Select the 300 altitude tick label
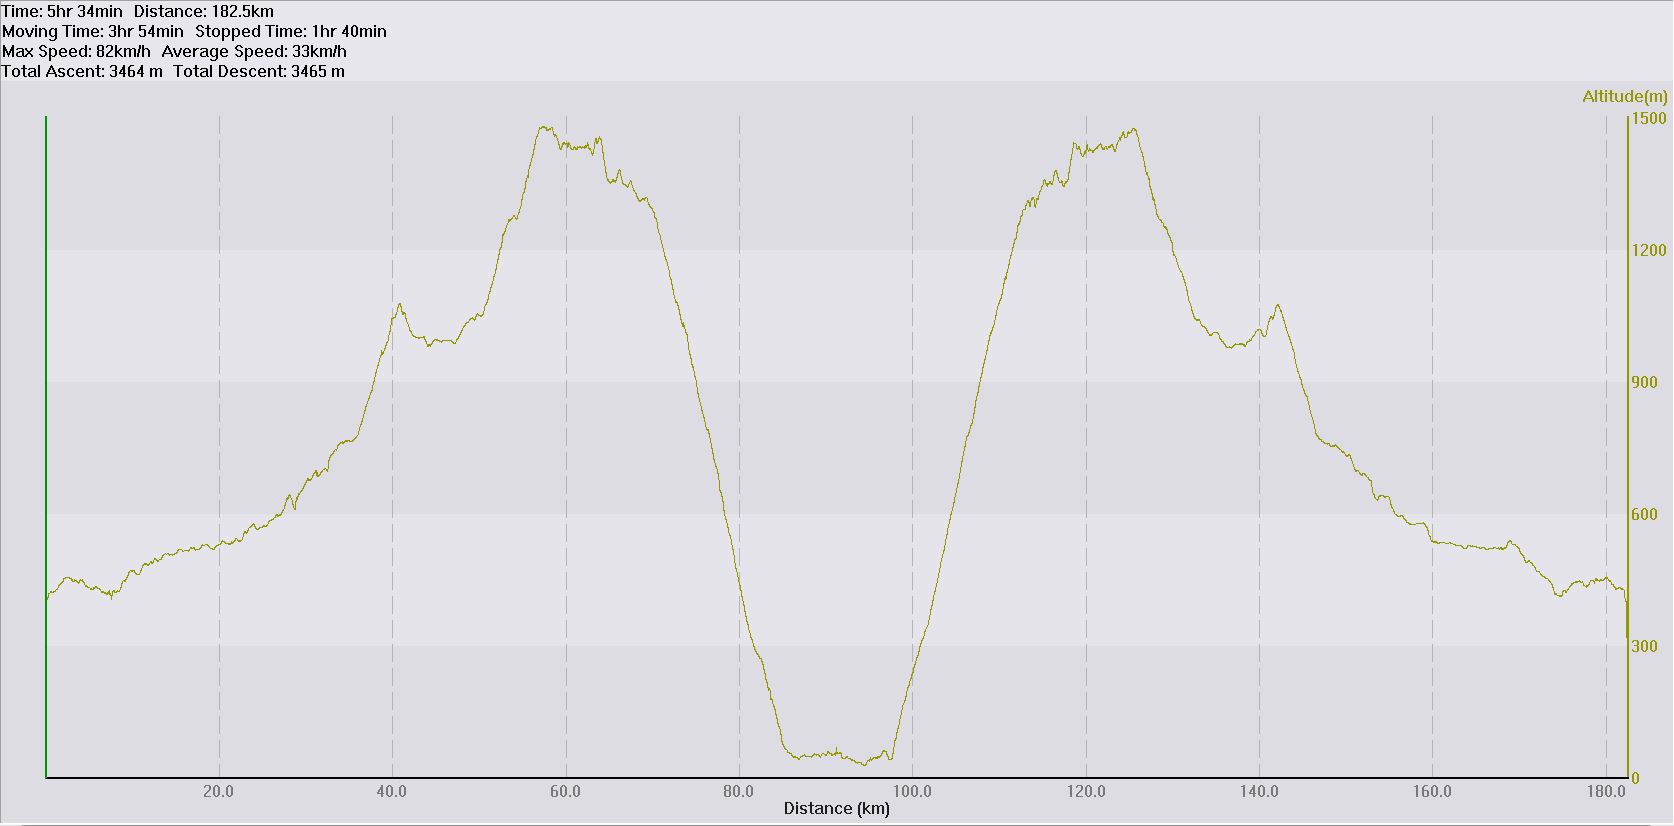Viewport: 1674px width, 826px height. [x=1644, y=647]
